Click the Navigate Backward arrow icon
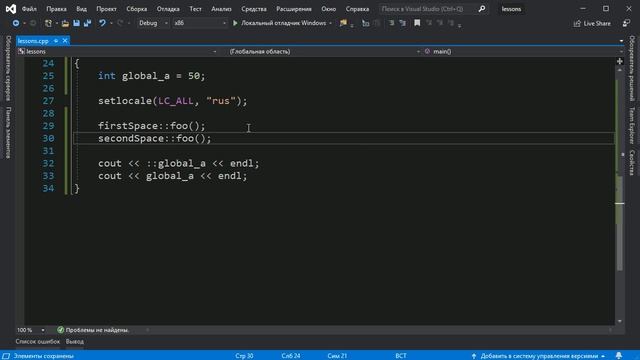 pos(16,23)
